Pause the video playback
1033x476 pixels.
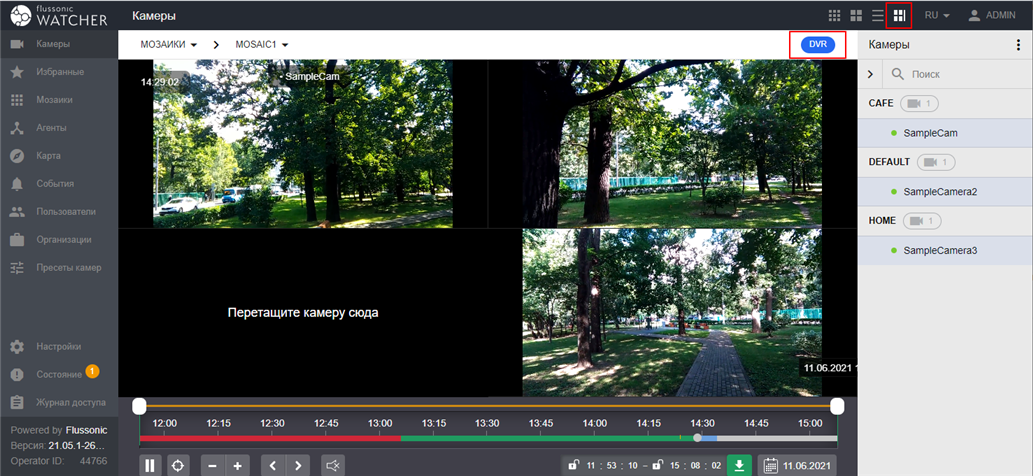pos(151,465)
